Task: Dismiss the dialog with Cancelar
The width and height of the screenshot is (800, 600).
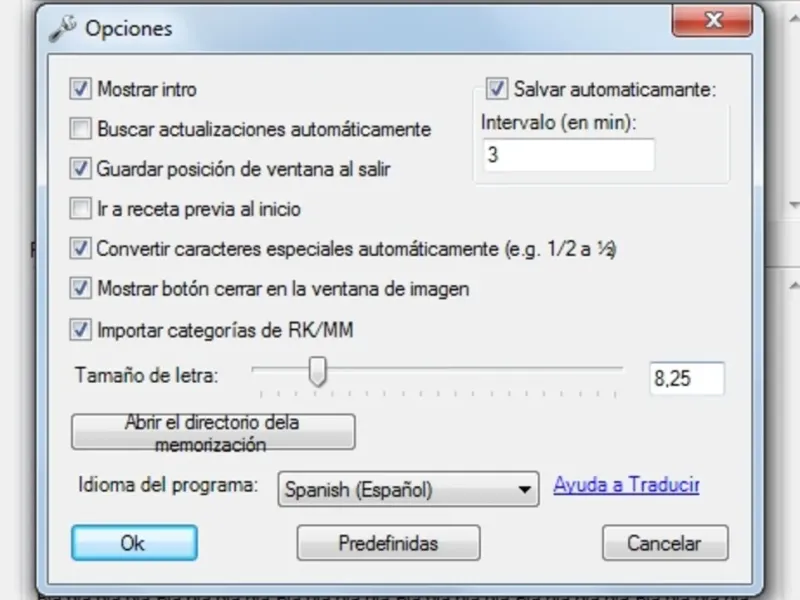Action: [665, 543]
